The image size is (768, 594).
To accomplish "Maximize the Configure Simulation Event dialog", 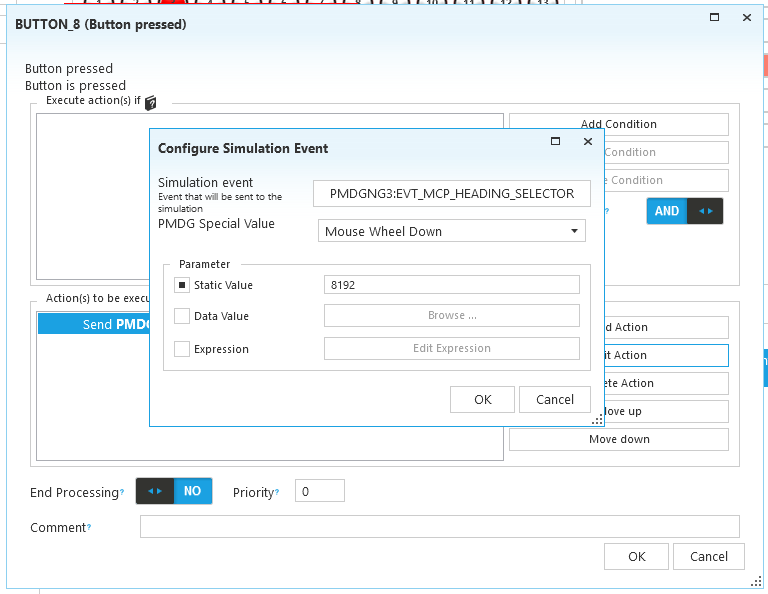I will [x=556, y=142].
